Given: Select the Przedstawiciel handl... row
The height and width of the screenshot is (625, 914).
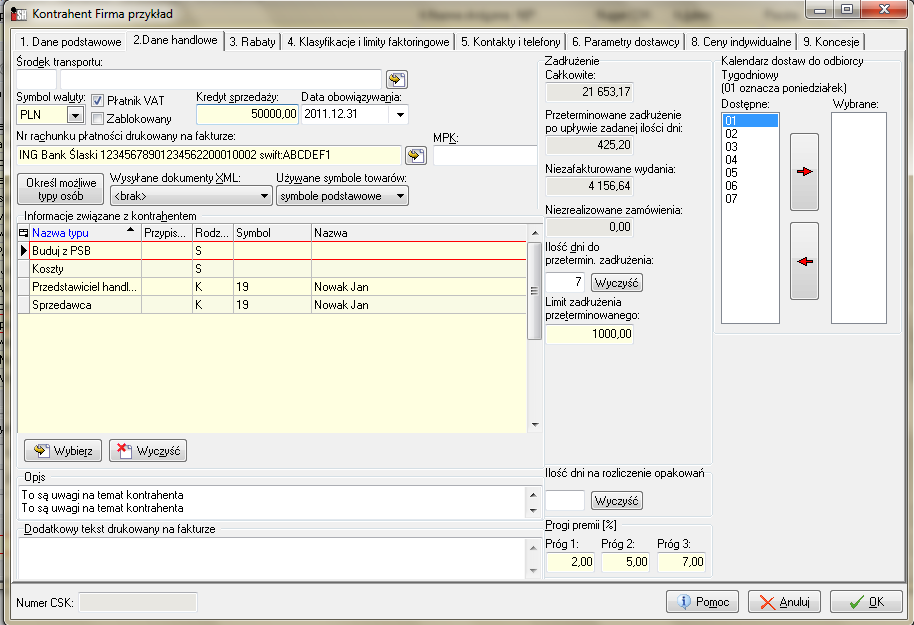Looking at the screenshot, I should point(272,287).
